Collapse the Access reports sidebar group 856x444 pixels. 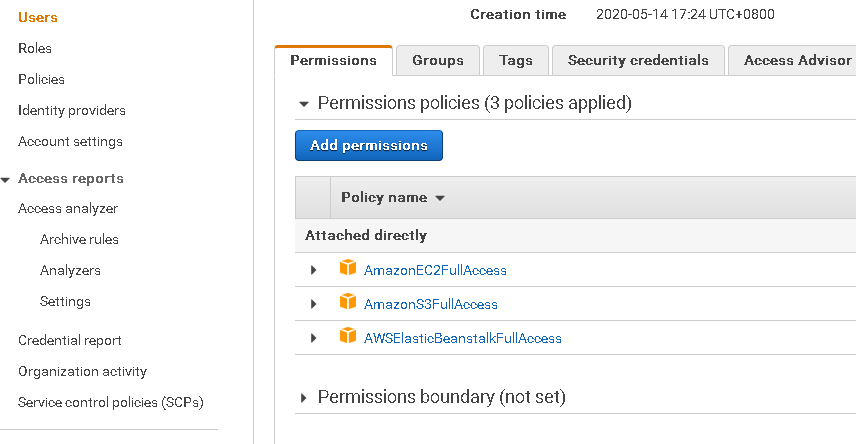(5, 180)
